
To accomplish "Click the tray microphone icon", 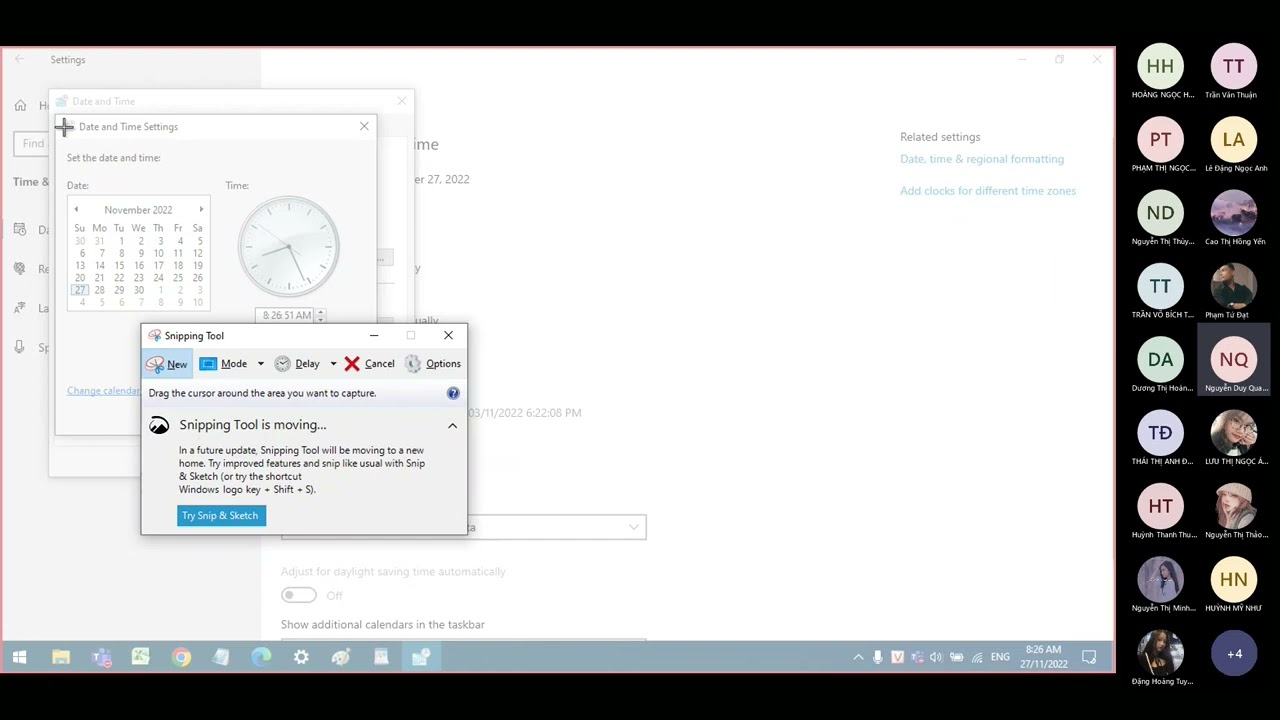I will [x=878, y=657].
